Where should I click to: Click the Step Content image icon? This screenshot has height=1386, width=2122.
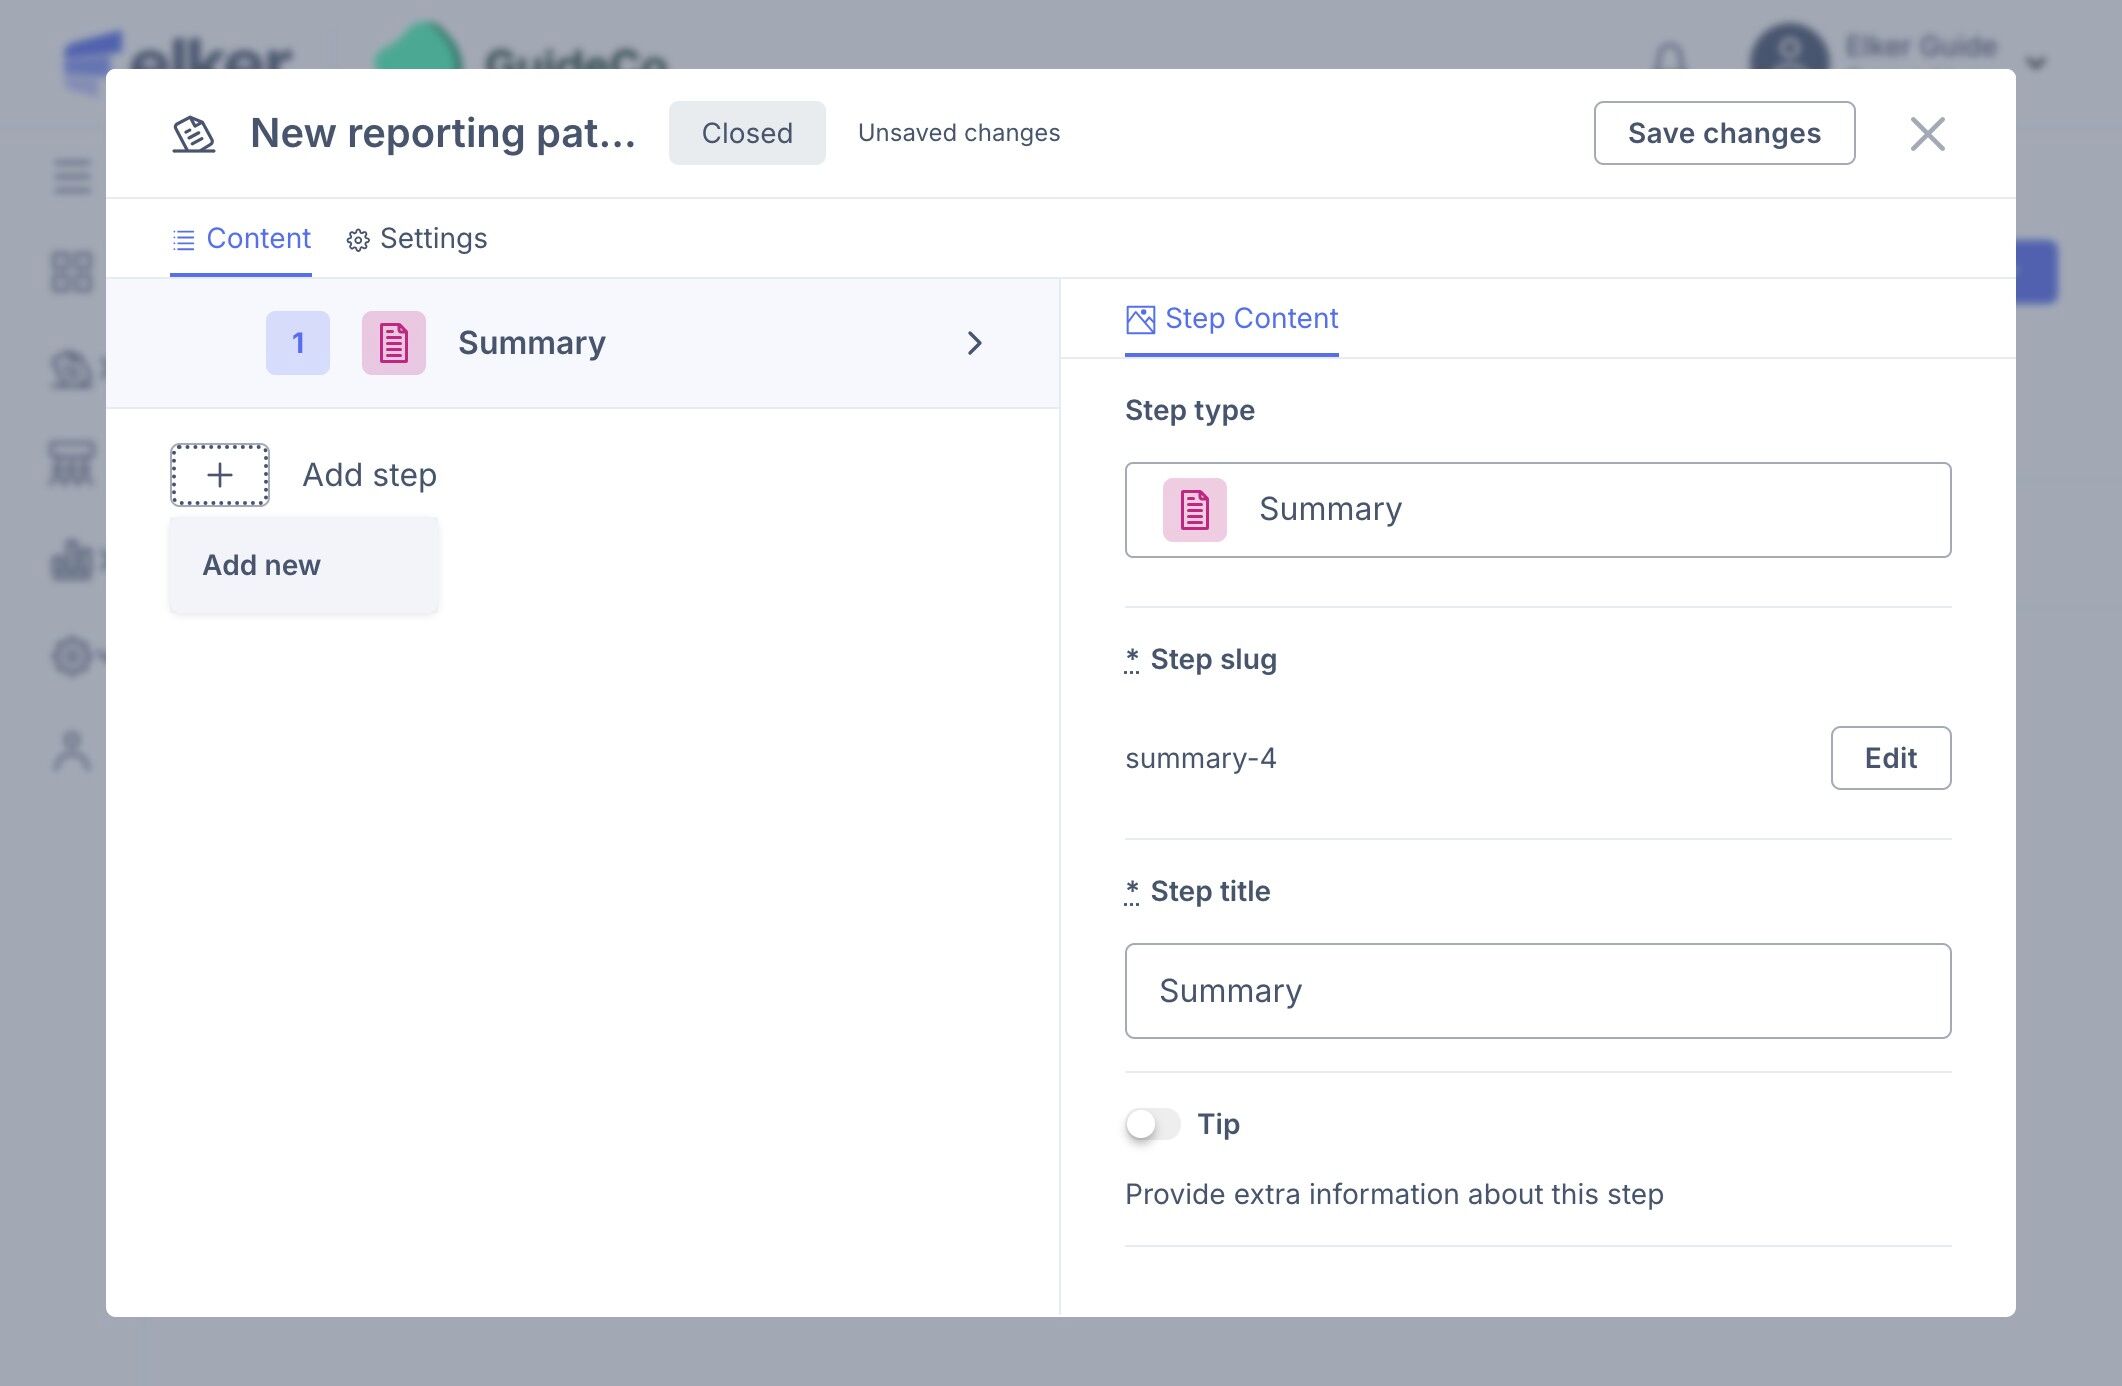pyautogui.click(x=1140, y=319)
